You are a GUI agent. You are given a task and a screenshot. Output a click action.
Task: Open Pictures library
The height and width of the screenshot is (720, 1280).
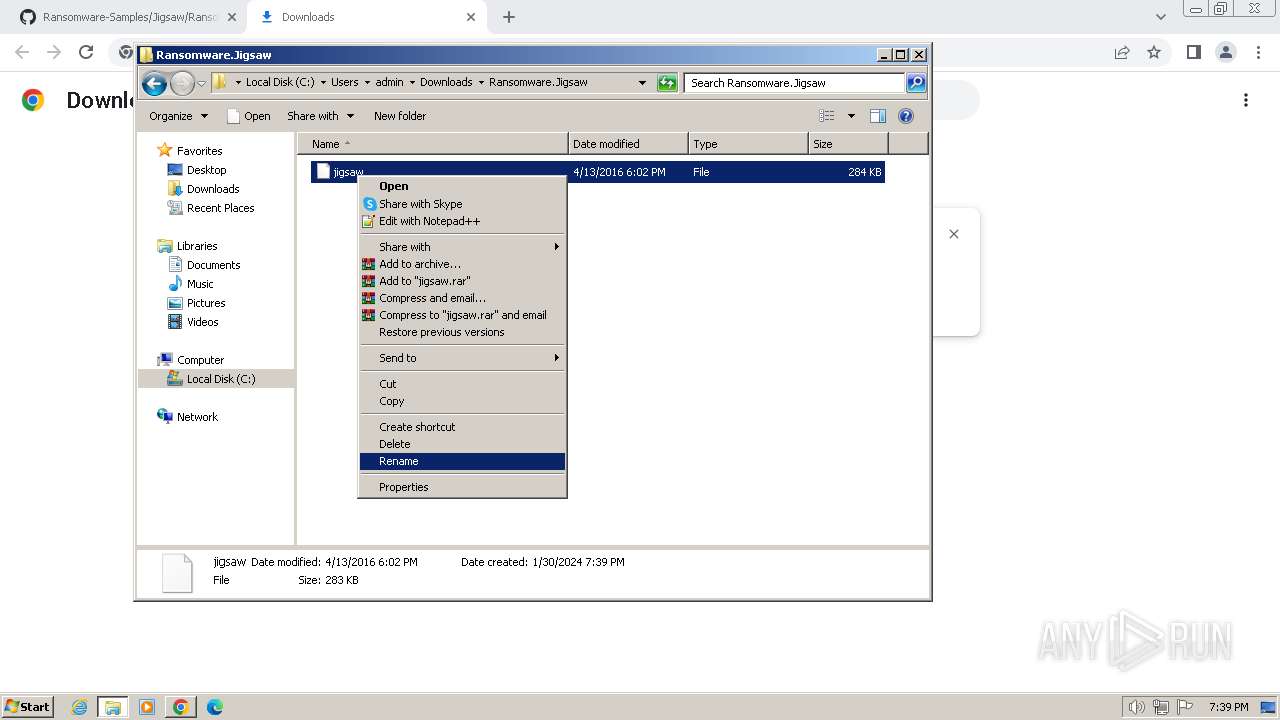(206, 303)
